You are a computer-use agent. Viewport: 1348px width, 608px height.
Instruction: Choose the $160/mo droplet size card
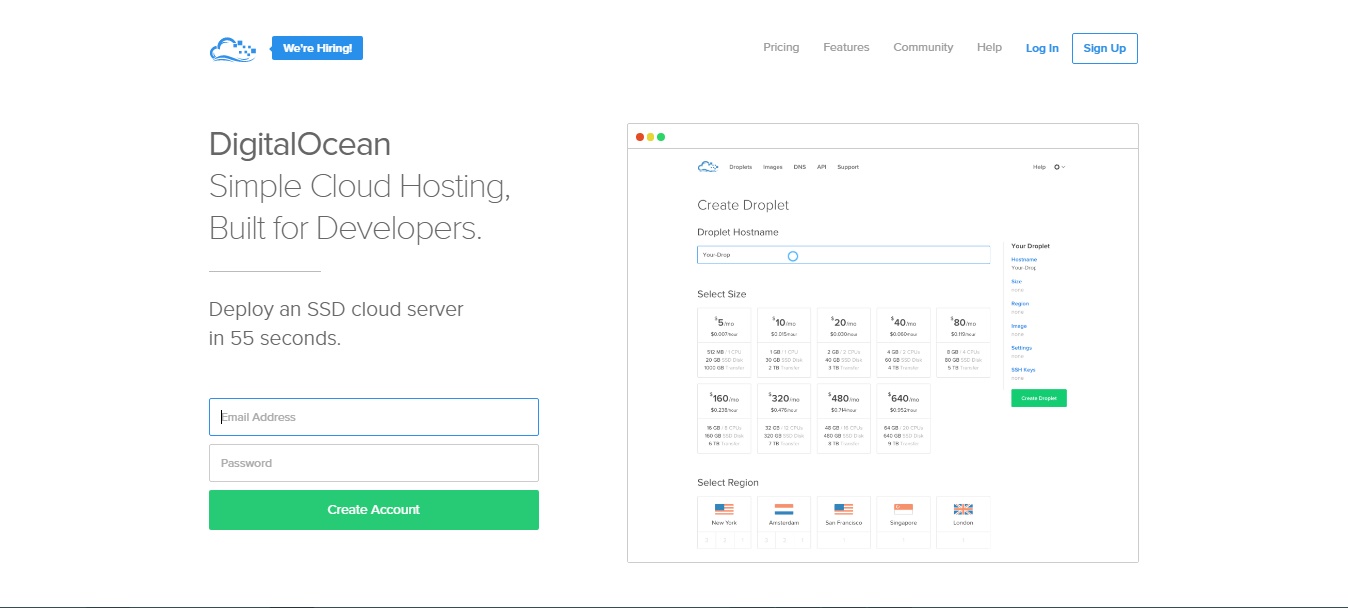[724, 419]
